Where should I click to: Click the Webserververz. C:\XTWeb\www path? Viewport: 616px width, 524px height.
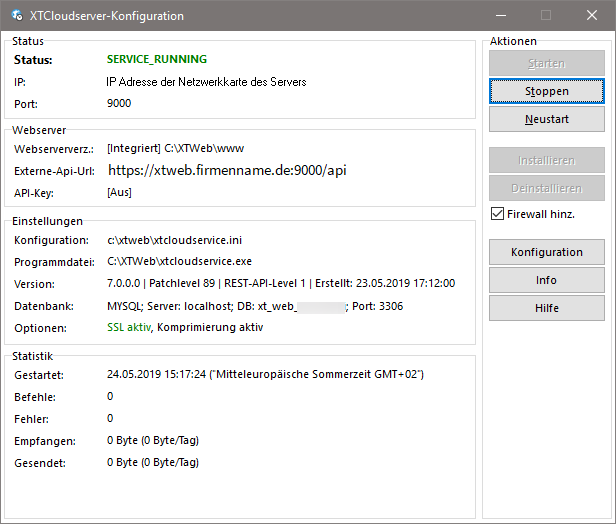pos(175,148)
